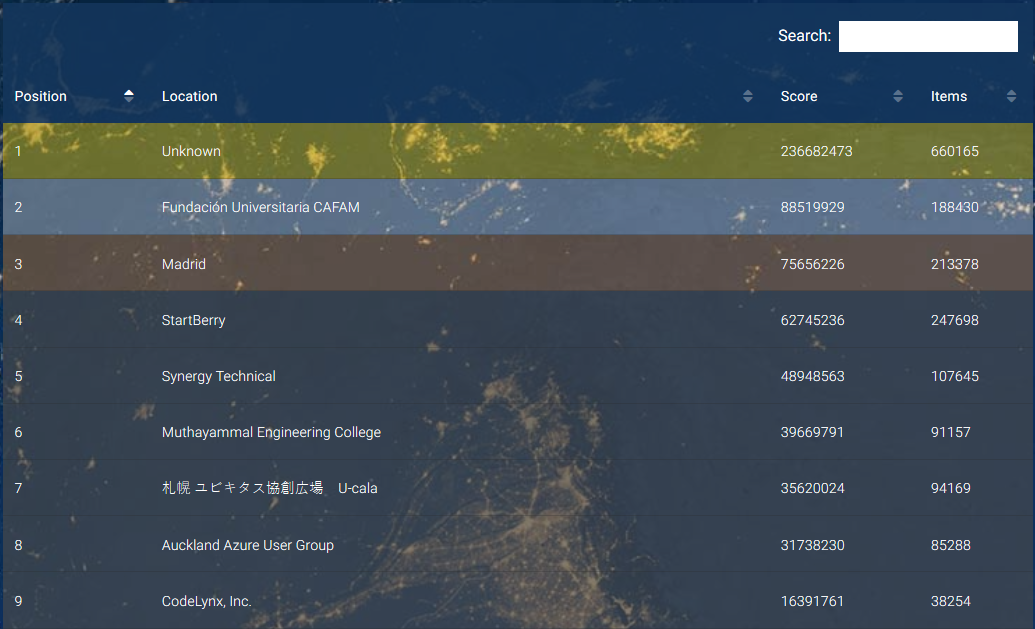Select Auckland Azure User Group location
This screenshot has width=1035, height=629.
pyautogui.click(x=248, y=545)
